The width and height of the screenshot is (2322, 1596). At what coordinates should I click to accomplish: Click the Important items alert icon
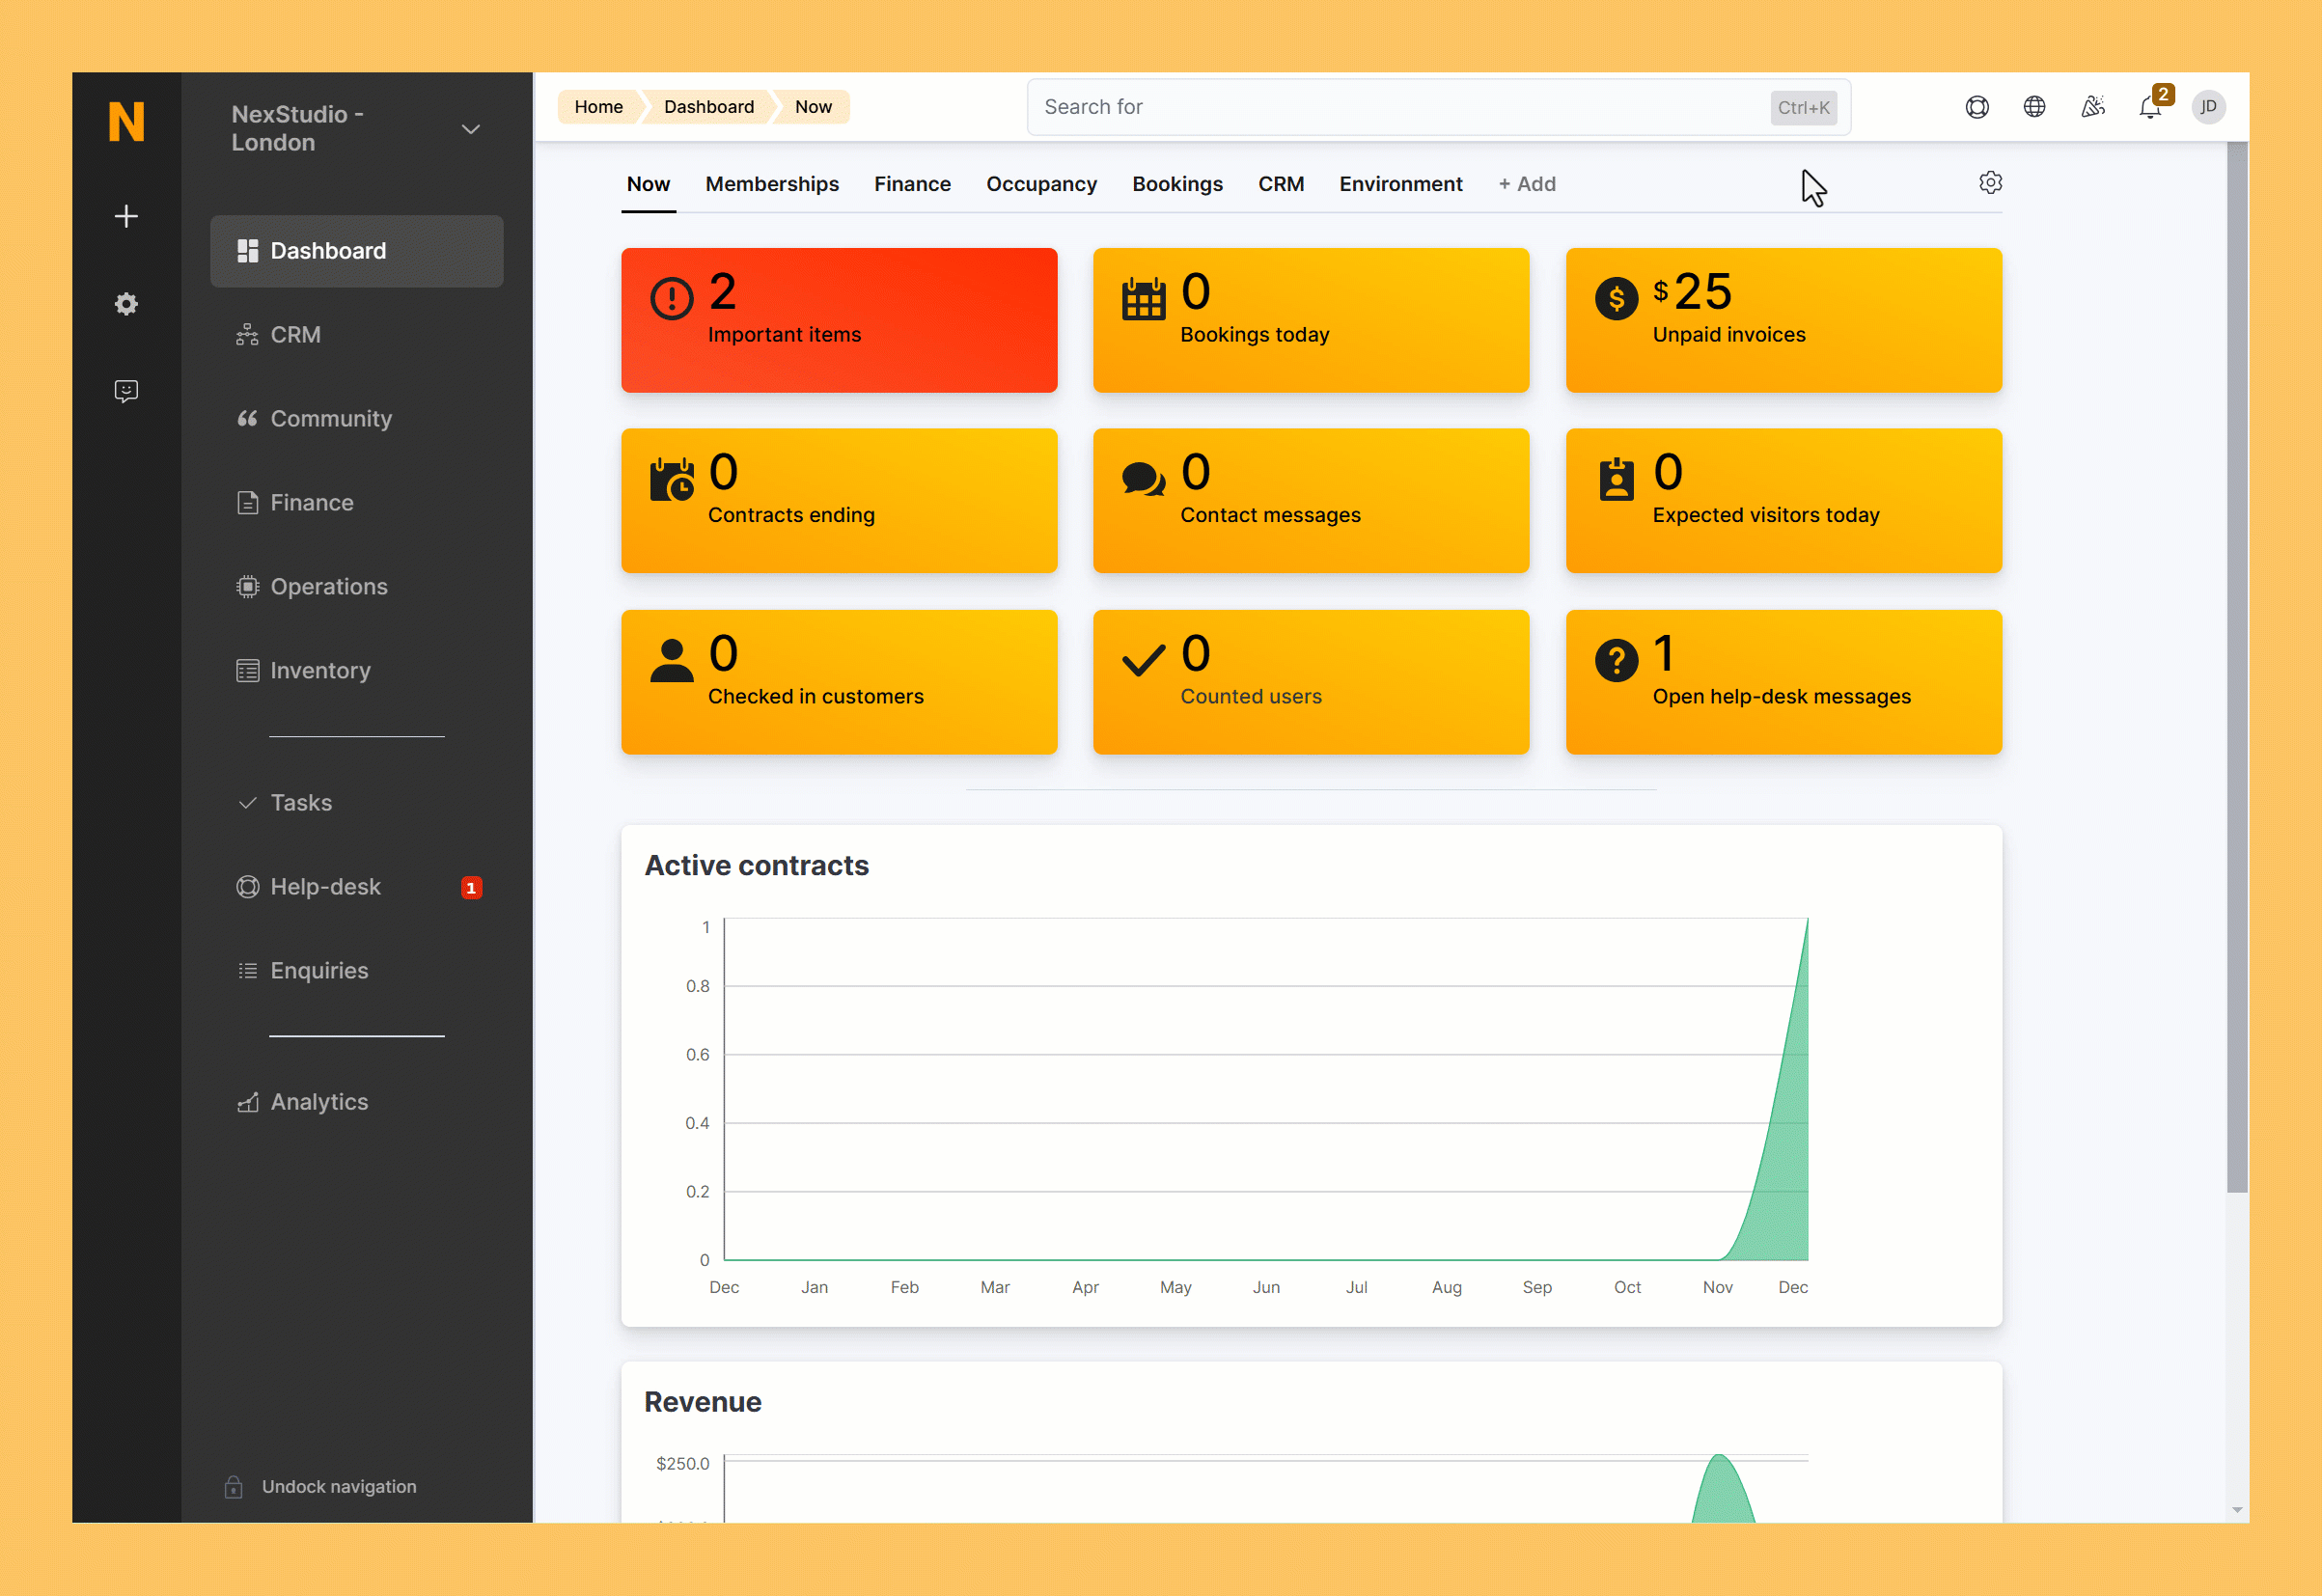(x=672, y=298)
